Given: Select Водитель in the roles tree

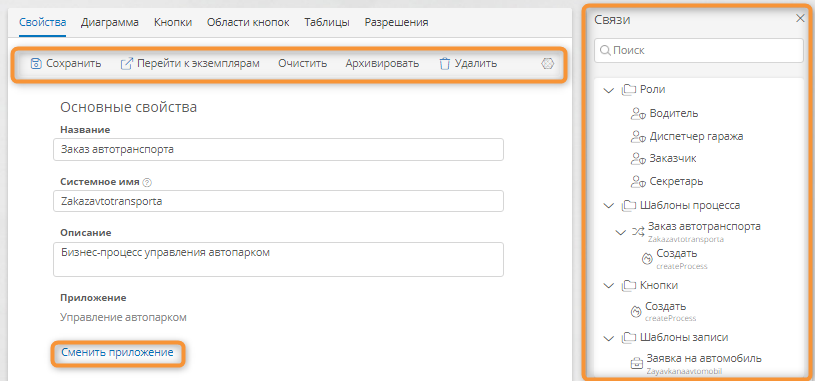Looking at the screenshot, I should (674, 113).
